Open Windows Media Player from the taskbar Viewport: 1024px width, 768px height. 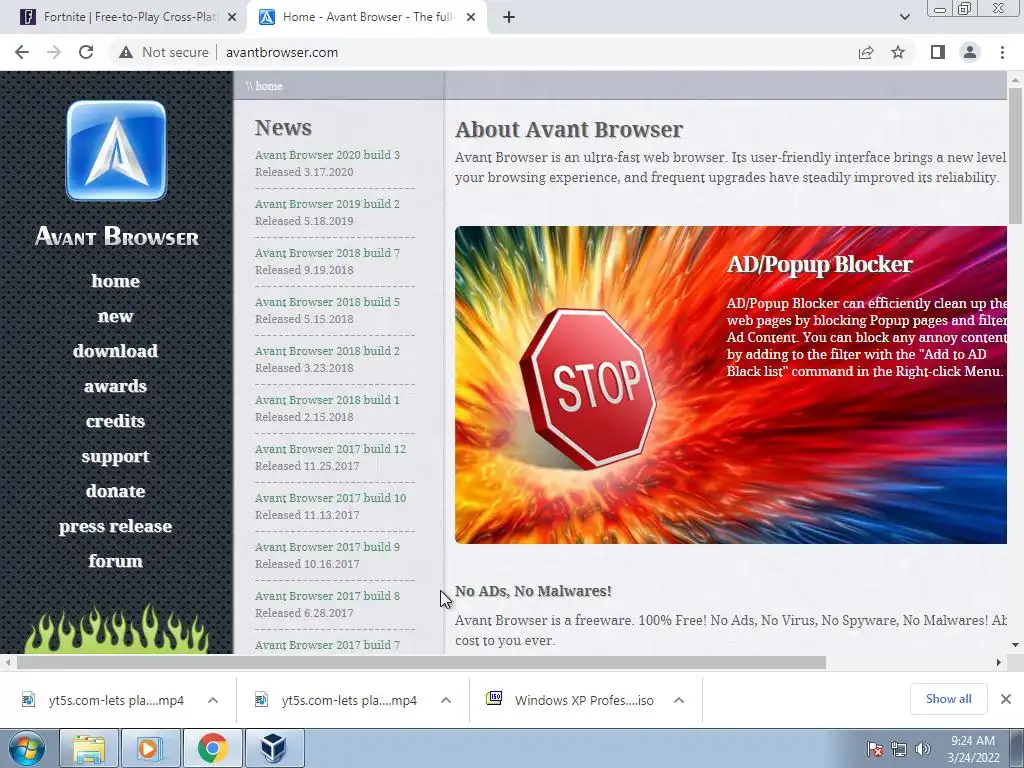[150, 748]
